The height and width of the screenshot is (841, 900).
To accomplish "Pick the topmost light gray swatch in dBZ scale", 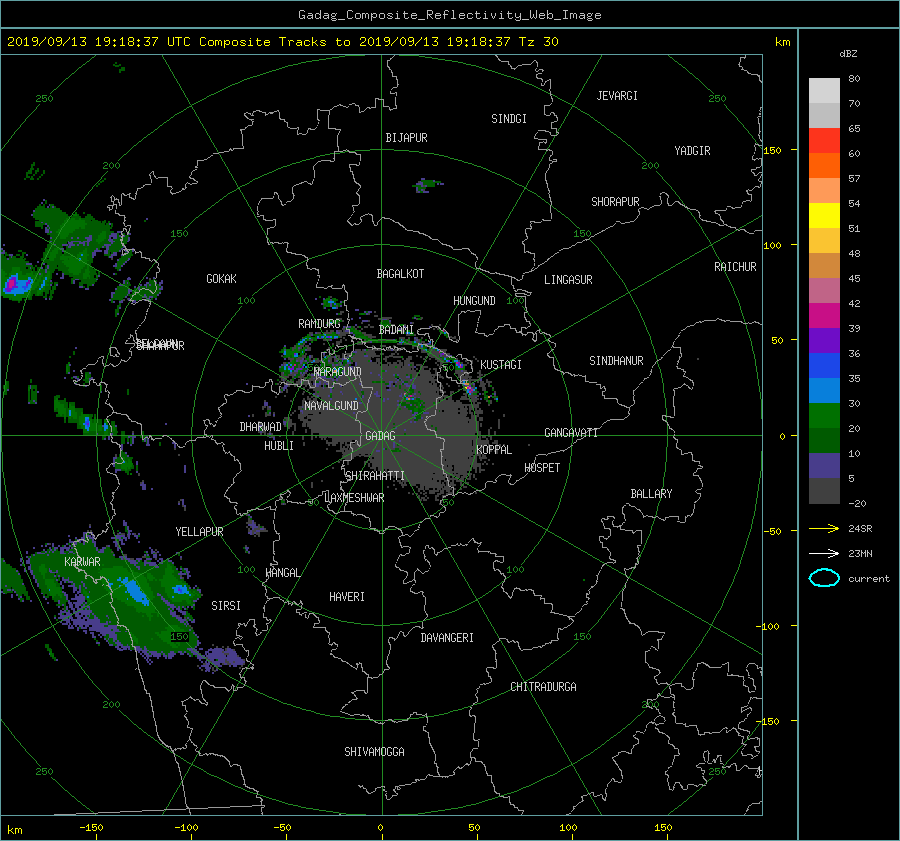I will pos(824,91).
